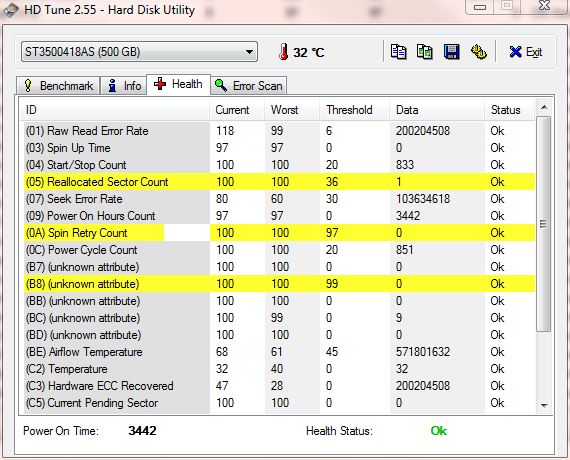Select the (B8) unknown attribute row

click(x=279, y=284)
